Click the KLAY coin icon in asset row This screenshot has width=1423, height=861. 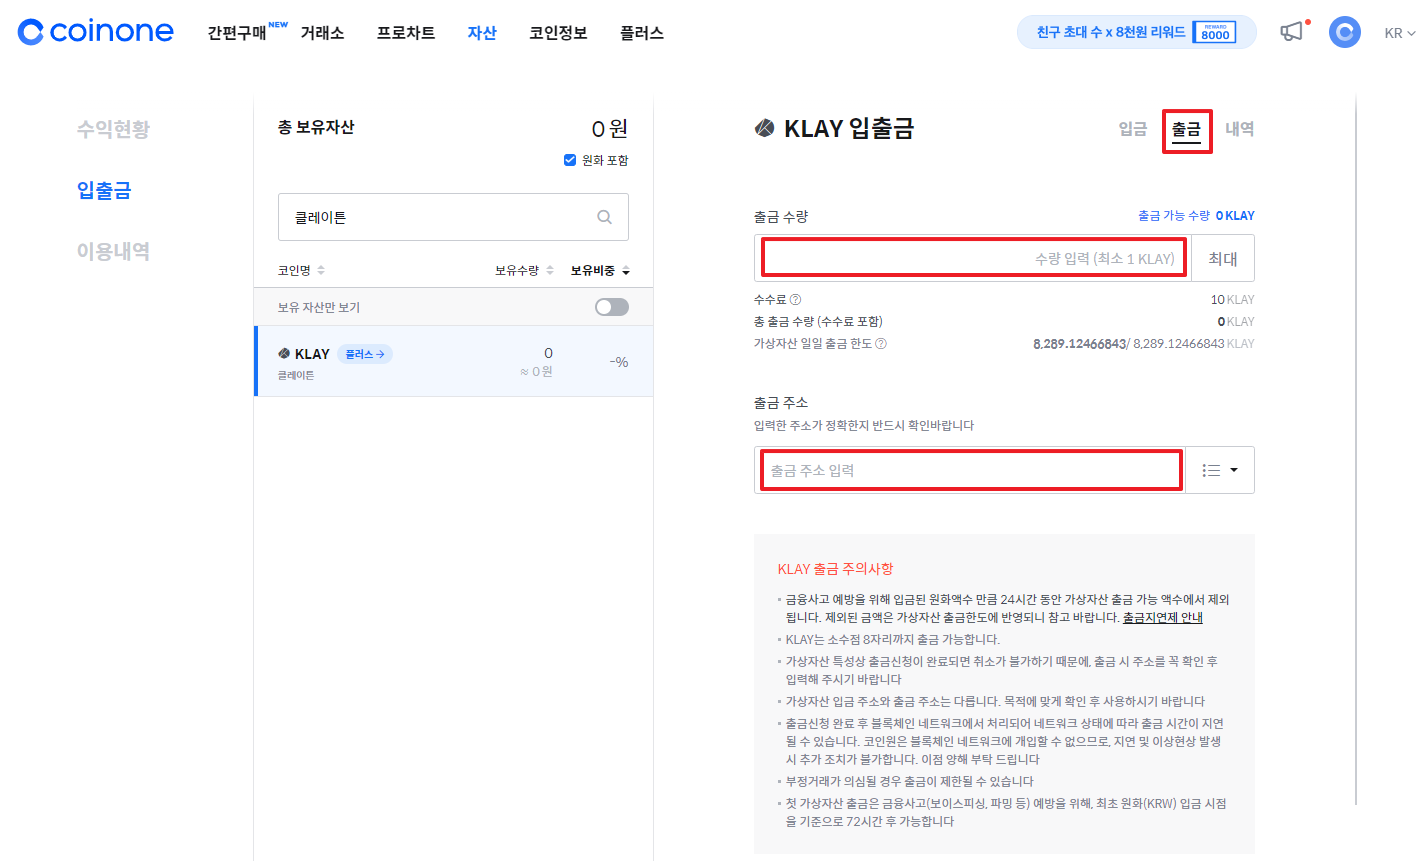pyautogui.click(x=284, y=354)
